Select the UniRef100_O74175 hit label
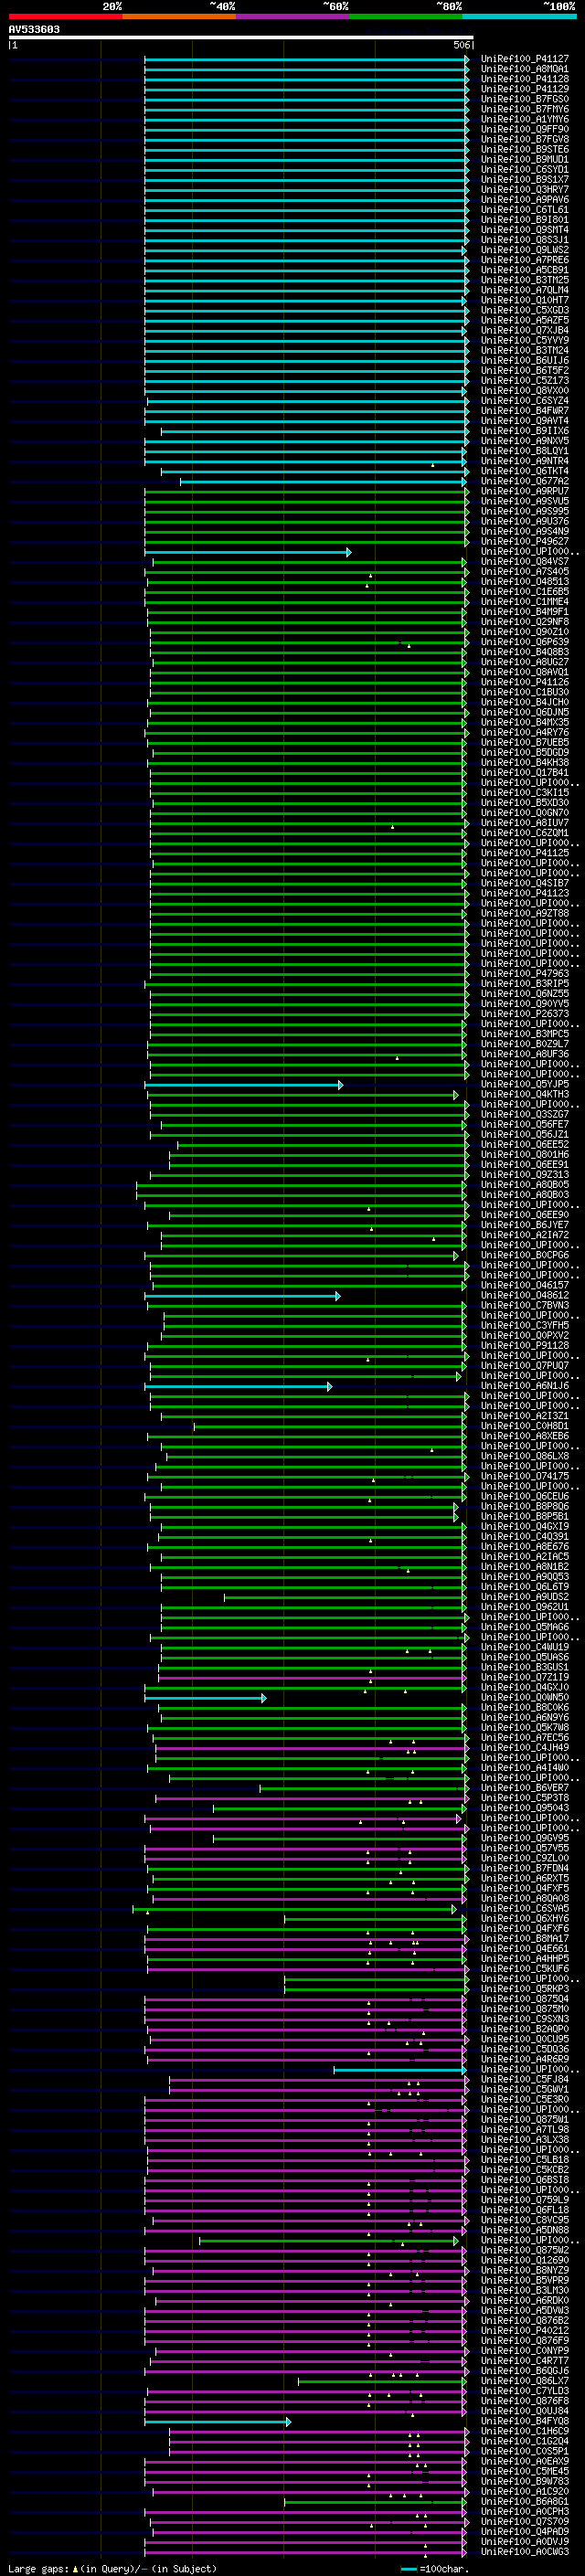Screen dimensions: 585x2576 click(524, 1477)
